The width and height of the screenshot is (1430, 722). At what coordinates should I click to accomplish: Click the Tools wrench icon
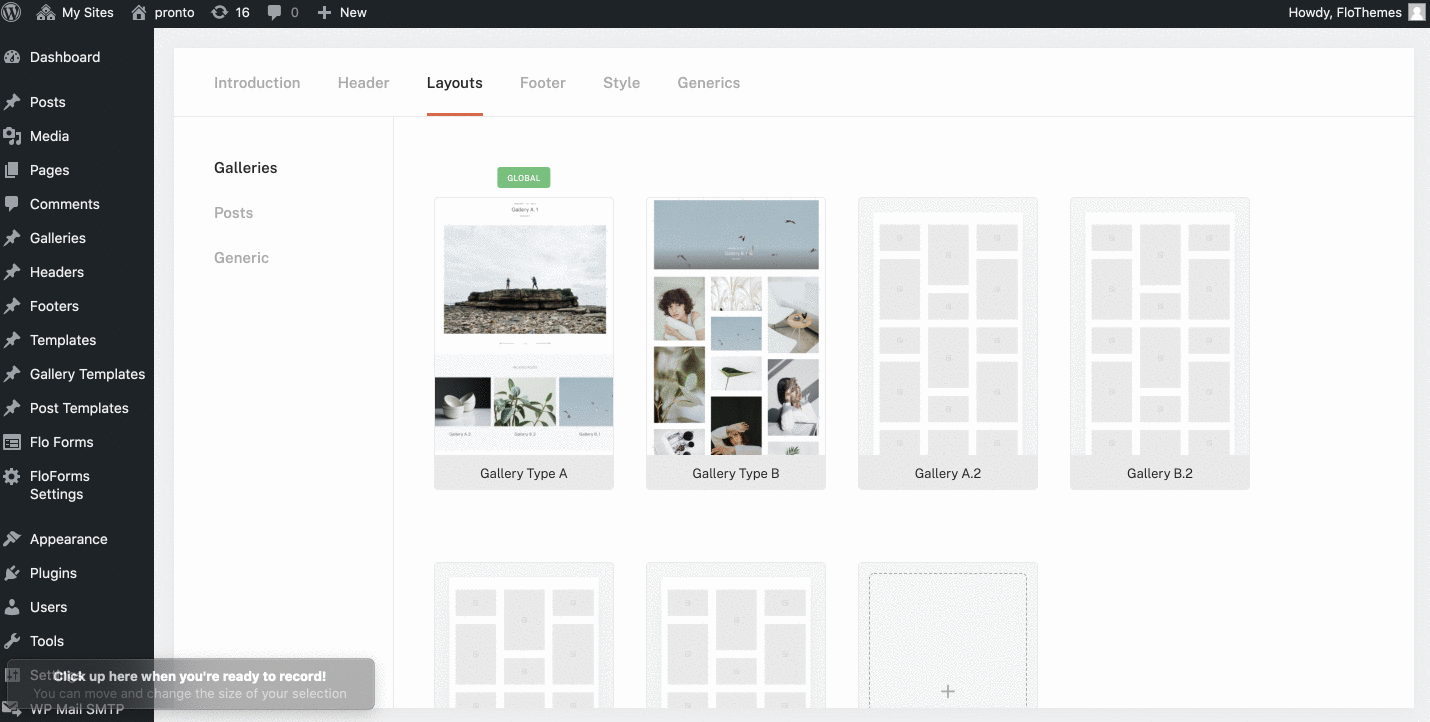click(12, 641)
